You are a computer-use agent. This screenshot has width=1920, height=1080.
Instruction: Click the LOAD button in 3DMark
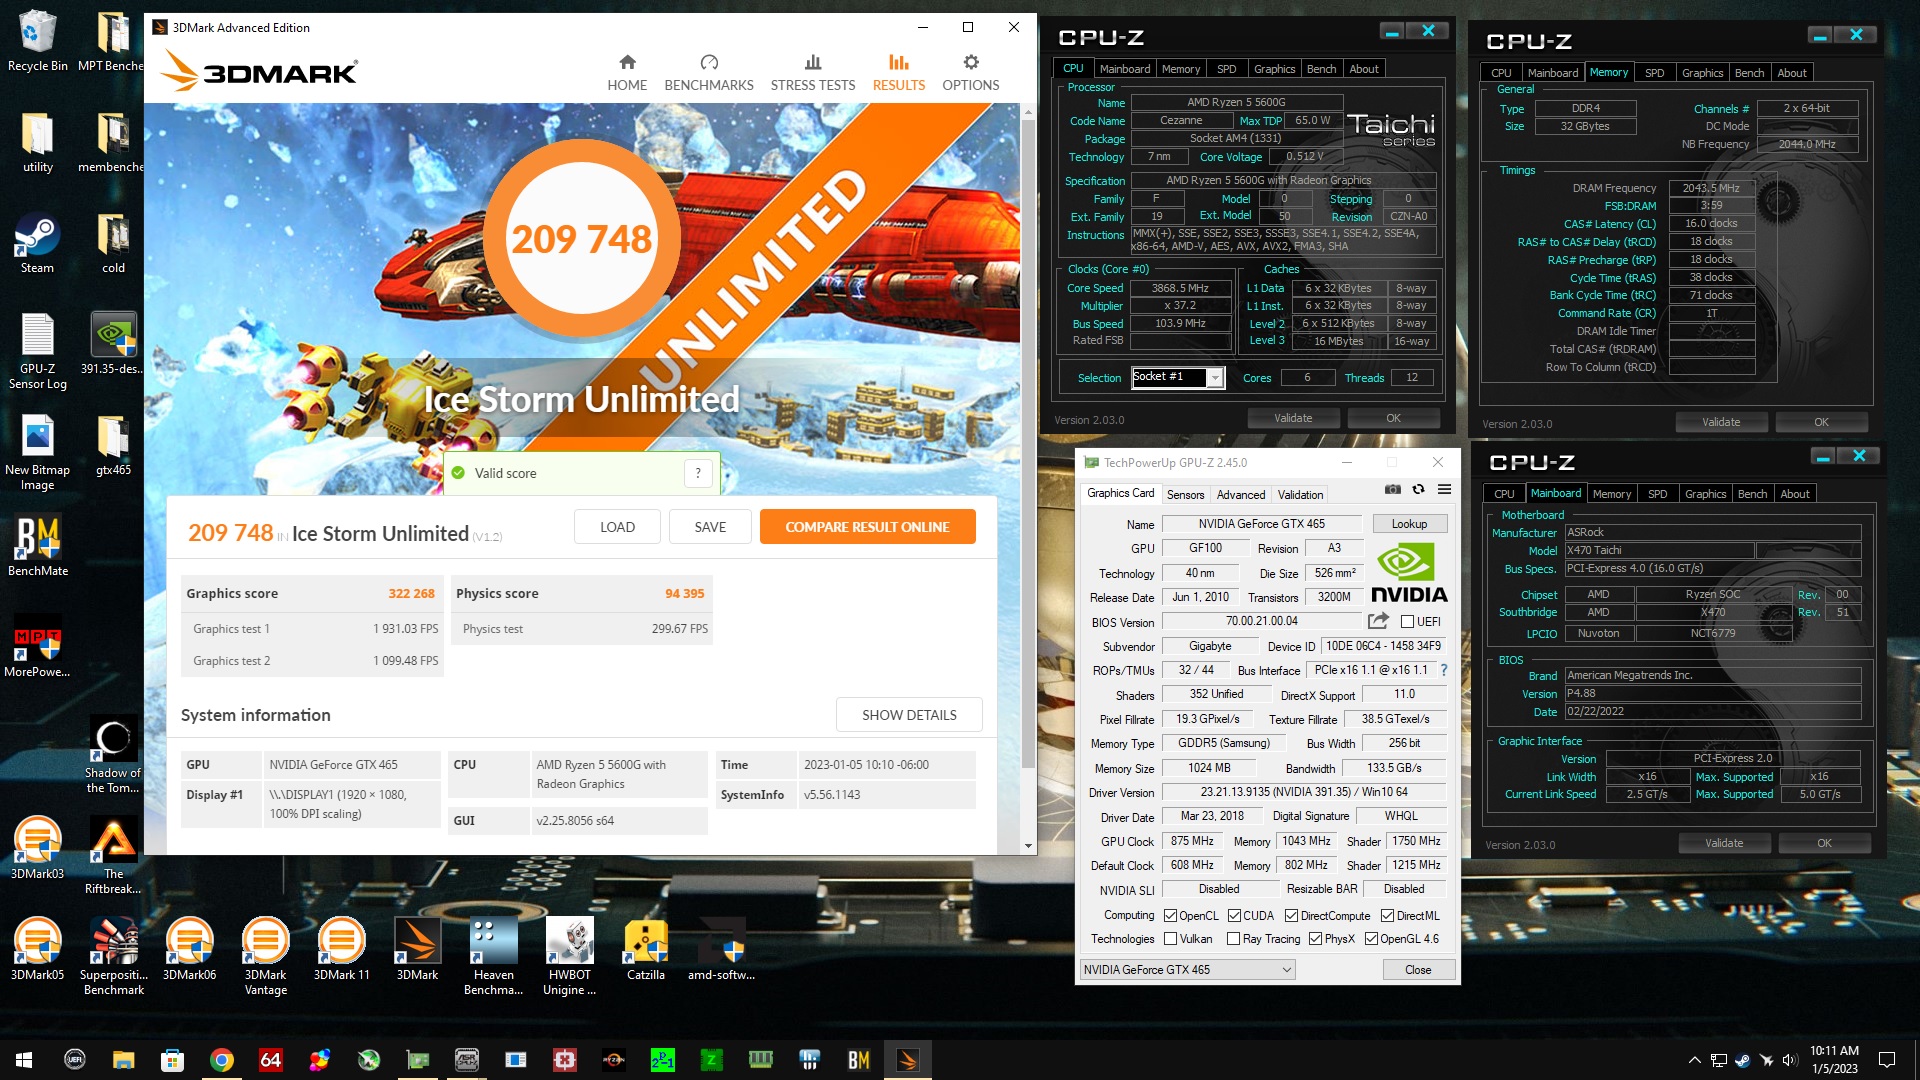[x=617, y=527]
